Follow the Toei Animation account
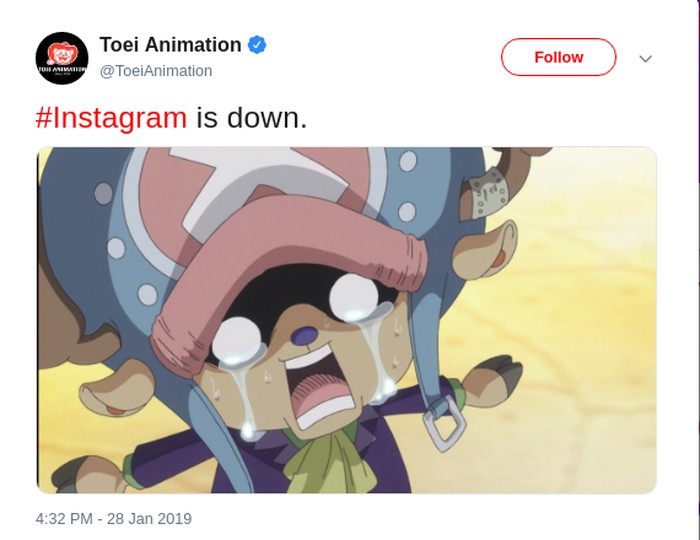Viewport: 700px width, 540px height. tap(558, 57)
